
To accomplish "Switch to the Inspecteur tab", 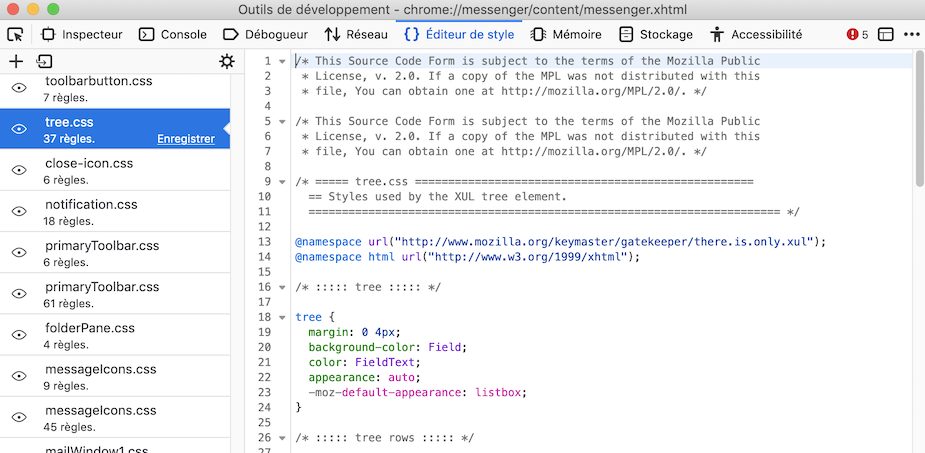I will (x=81, y=35).
